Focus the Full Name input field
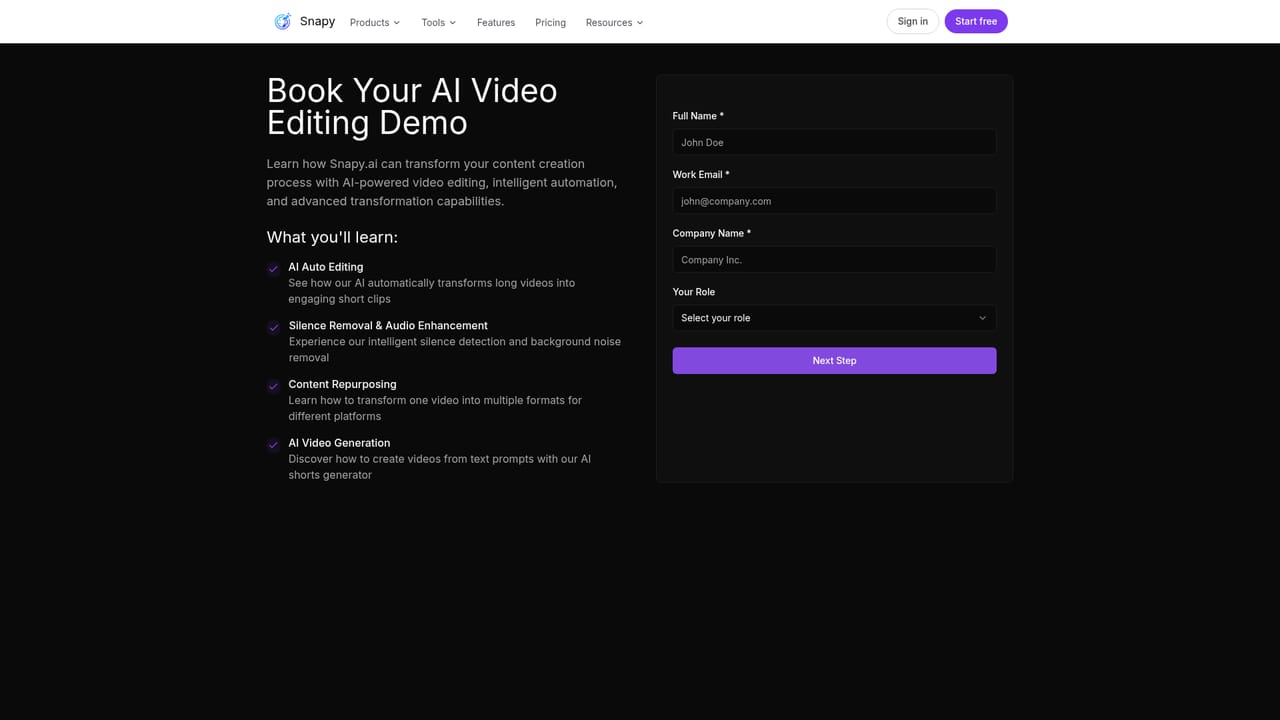The width and height of the screenshot is (1280, 720). click(834, 142)
